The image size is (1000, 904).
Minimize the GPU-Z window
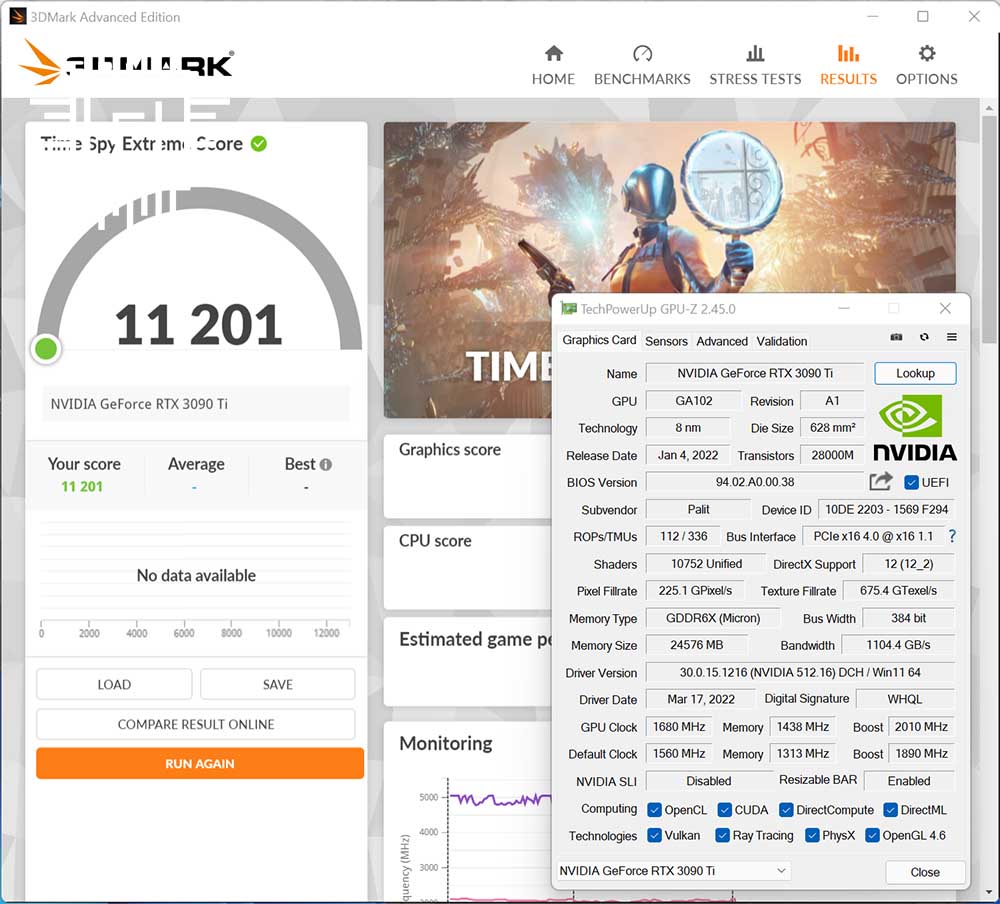coord(844,309)
